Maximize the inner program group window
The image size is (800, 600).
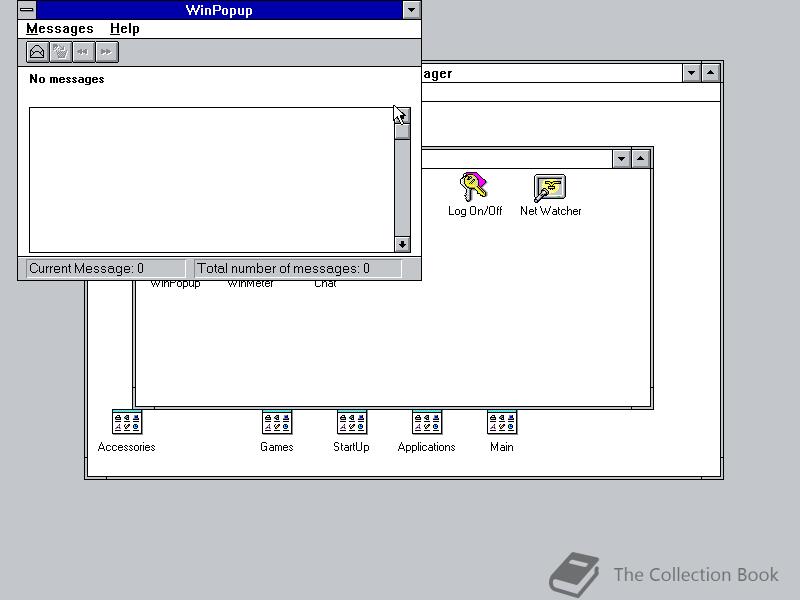tap(641, 159)
